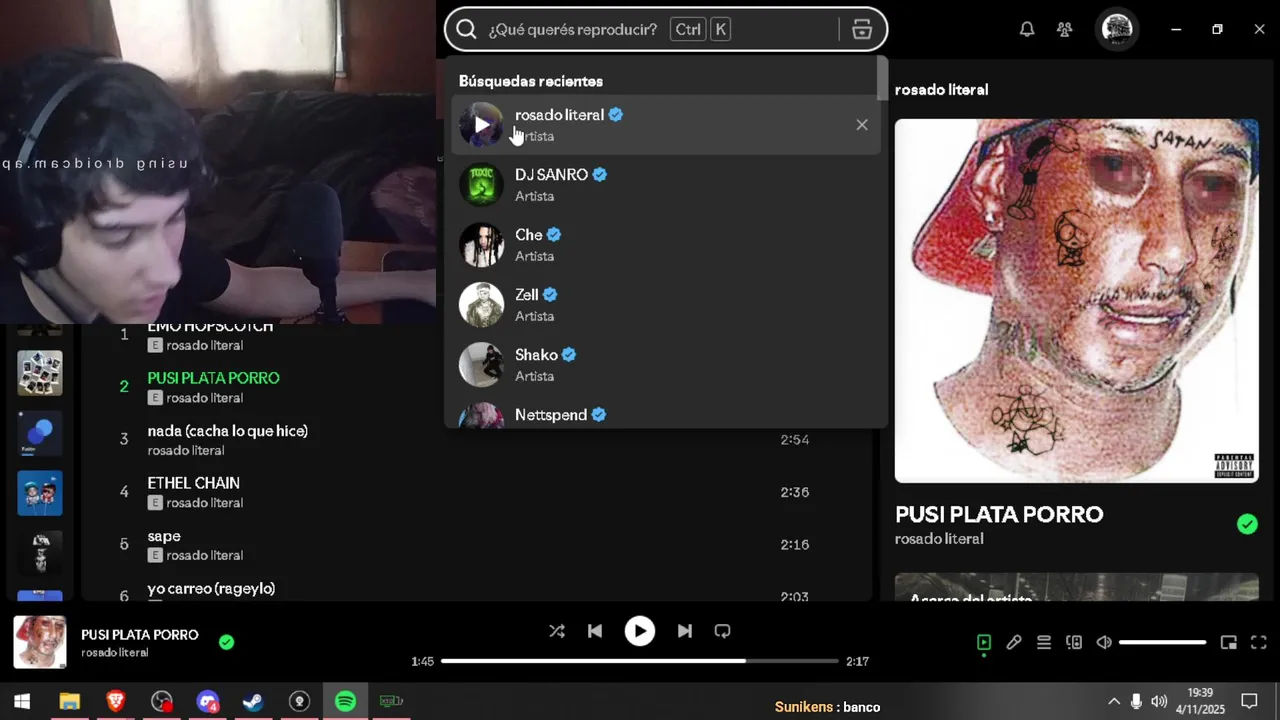Click PUSI PLATA PORRO title in bottom bar
The width and height of the screenshot is (1280, 720).
140,635
